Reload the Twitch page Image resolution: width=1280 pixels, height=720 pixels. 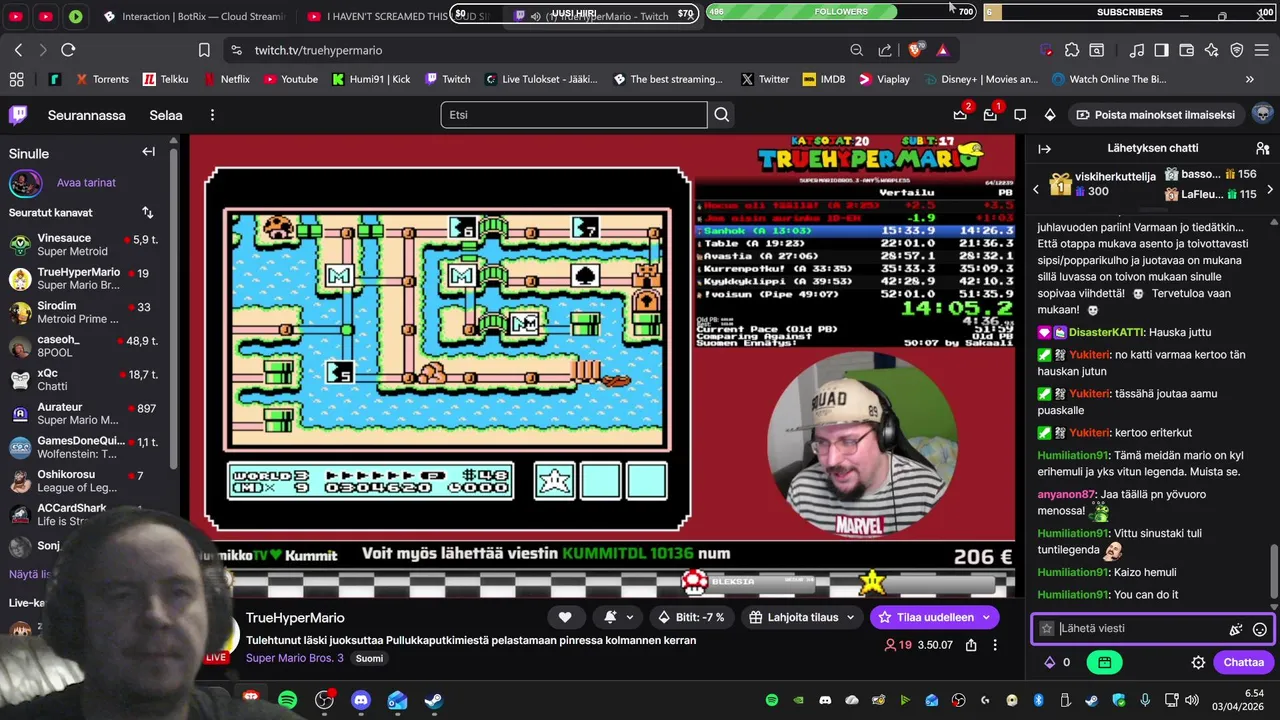[68, 50]
